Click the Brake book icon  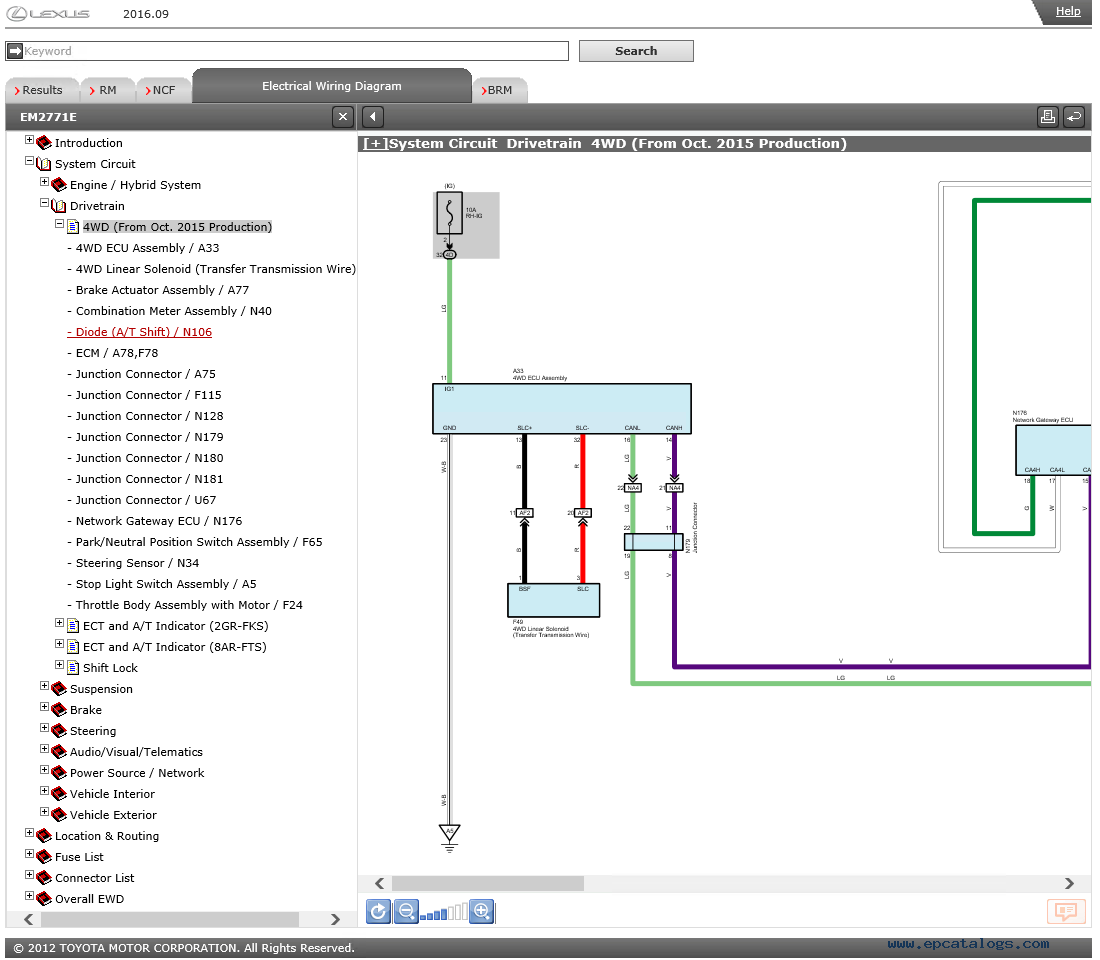(59, 710)
